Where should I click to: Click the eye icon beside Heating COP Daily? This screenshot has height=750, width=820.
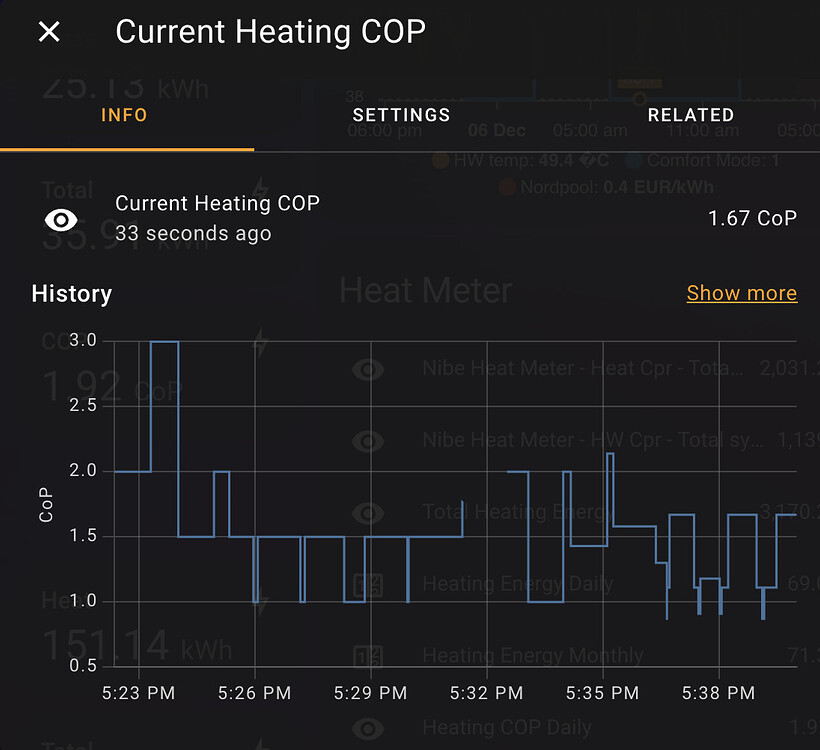click(368, 727)
